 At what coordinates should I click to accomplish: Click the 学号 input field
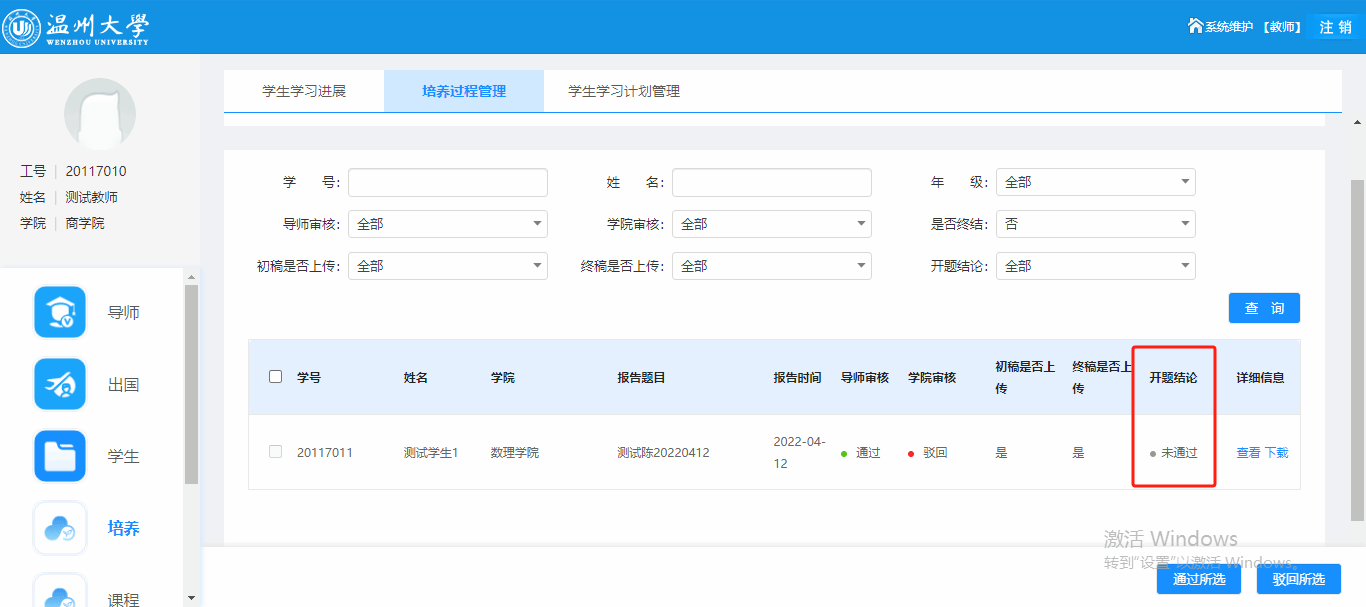click(x=447, y=182)
